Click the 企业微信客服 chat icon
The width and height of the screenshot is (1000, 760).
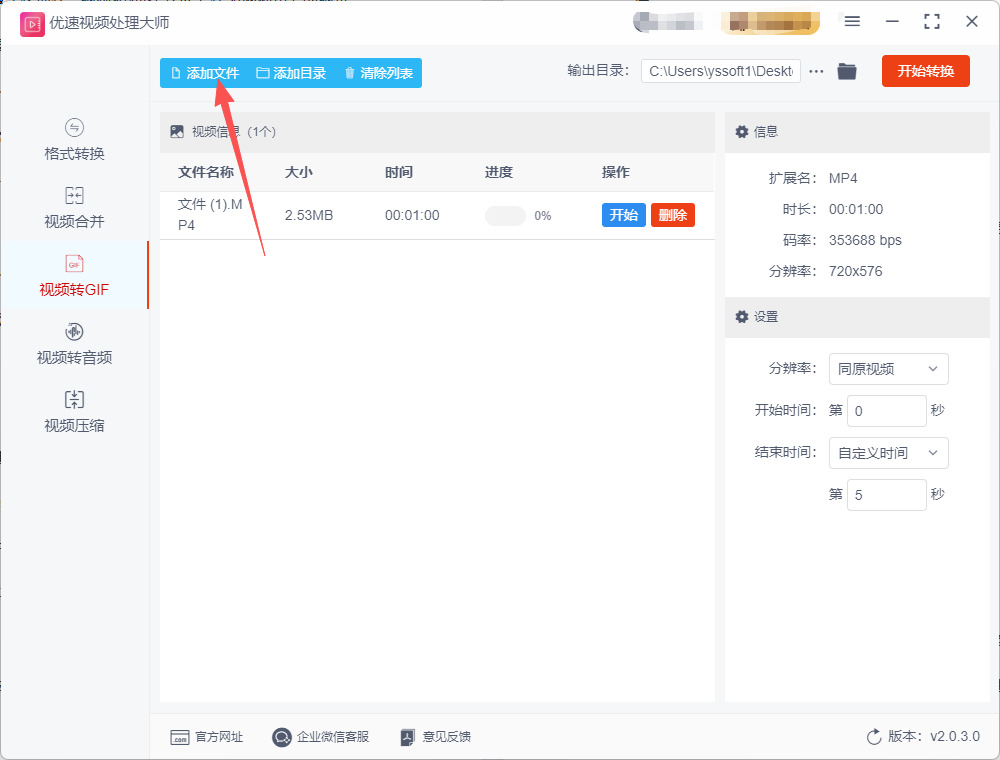pos(281,737)
